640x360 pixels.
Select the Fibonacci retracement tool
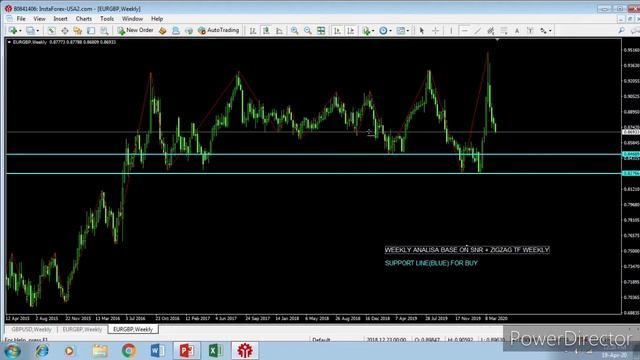tap(504, 31)
